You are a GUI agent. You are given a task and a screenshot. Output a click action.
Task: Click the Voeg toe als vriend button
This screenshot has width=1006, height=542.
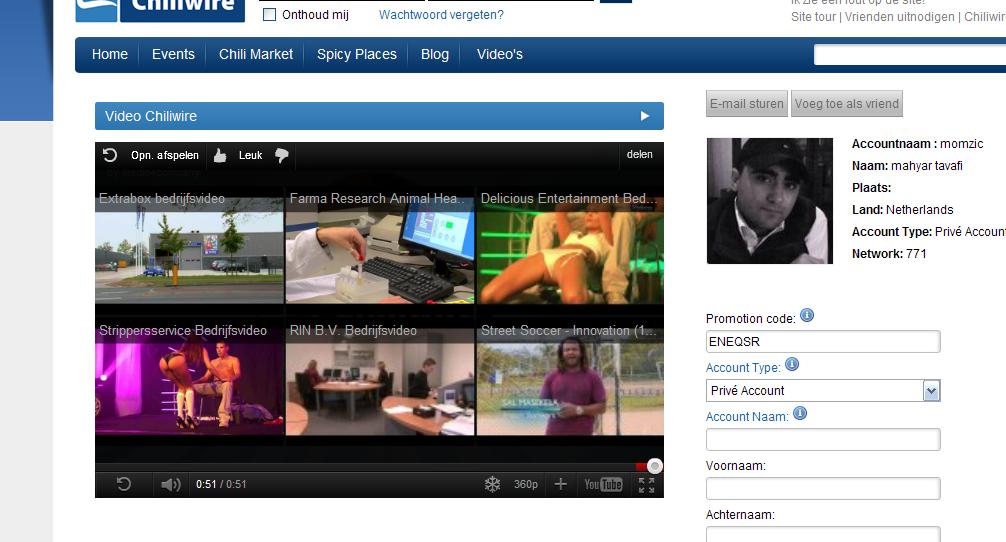click(847, 104)
